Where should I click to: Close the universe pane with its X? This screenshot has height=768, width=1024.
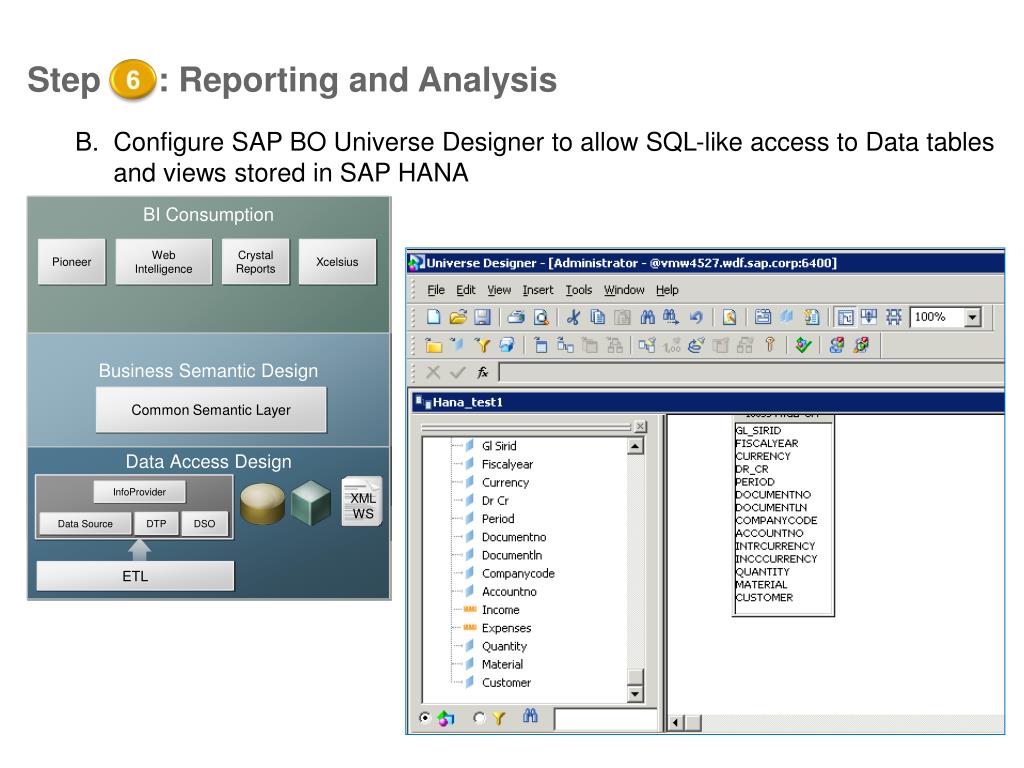point(641,426)
